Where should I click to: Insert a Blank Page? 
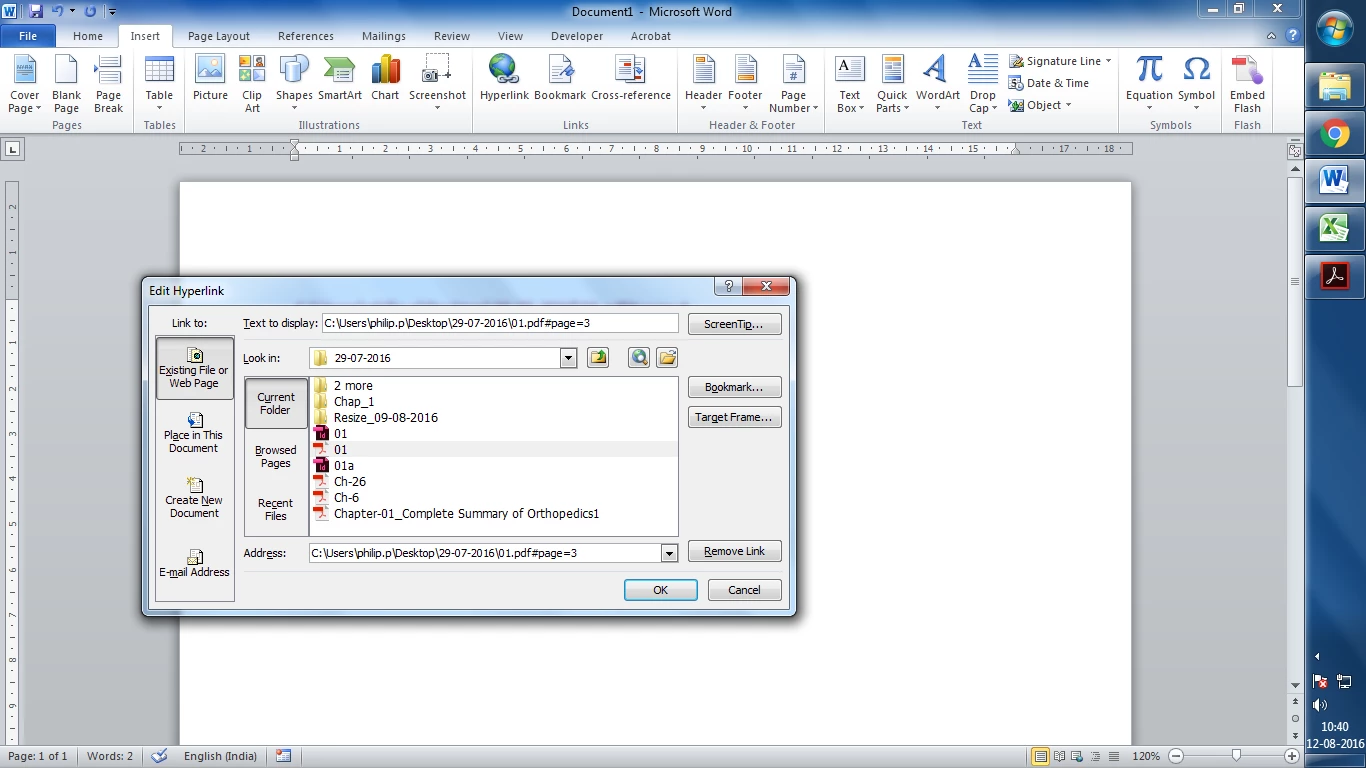point(67,85)
